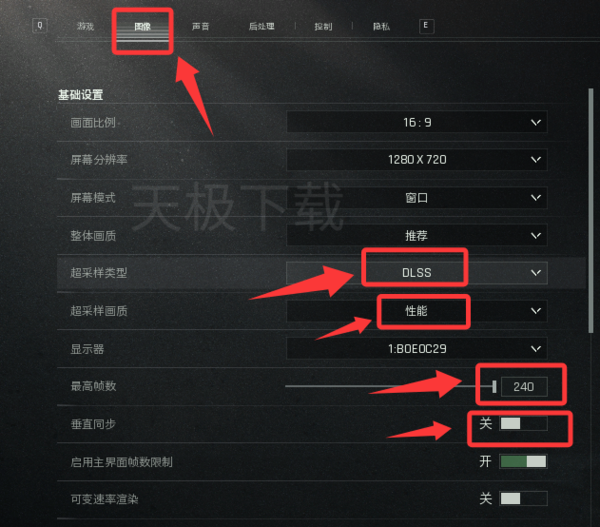
Task: Switch to the 游戏 tab
Action: tap(85, 26)
